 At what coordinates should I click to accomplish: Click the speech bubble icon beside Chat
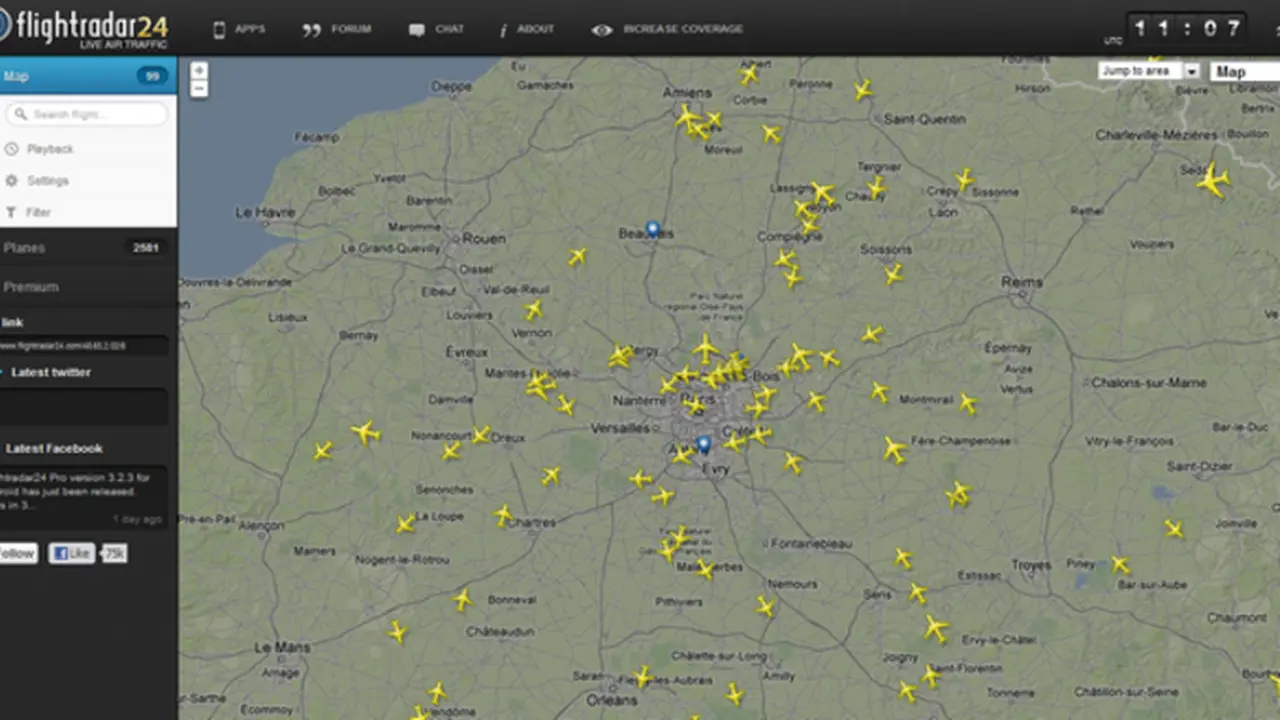pyautogui.click(x=416, y=31)
